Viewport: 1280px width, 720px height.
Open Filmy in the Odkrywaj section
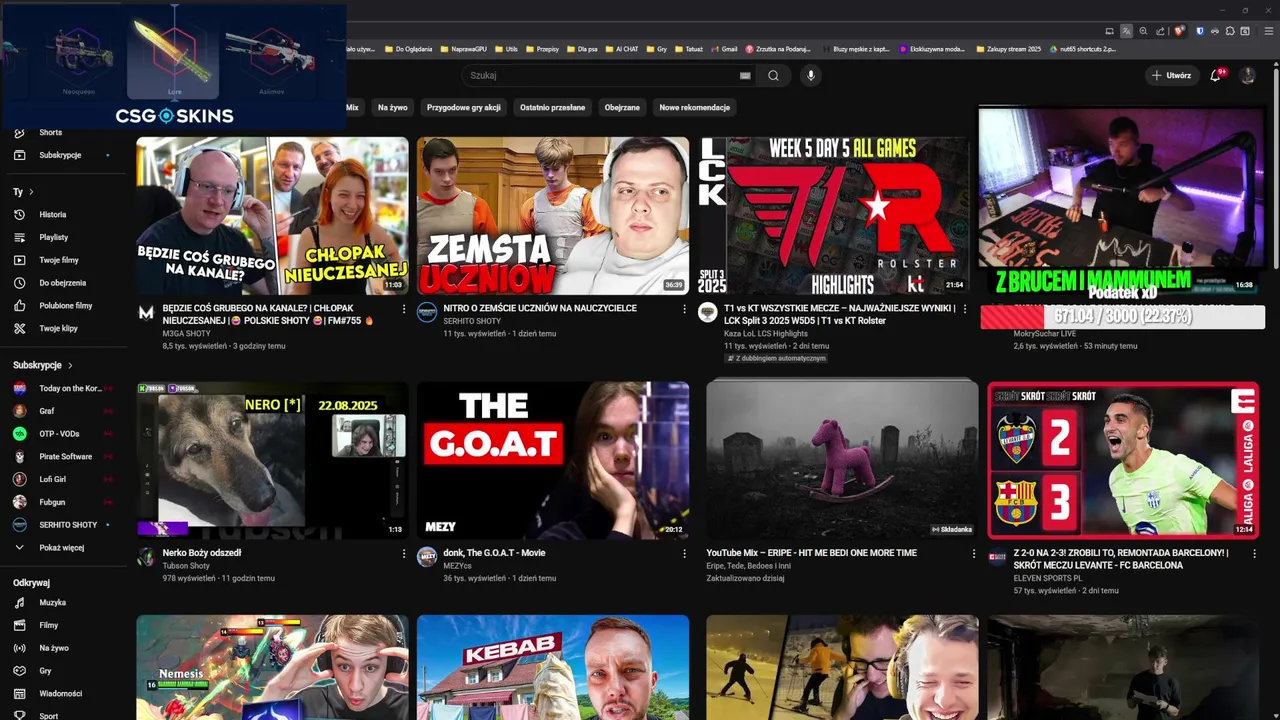48,625
